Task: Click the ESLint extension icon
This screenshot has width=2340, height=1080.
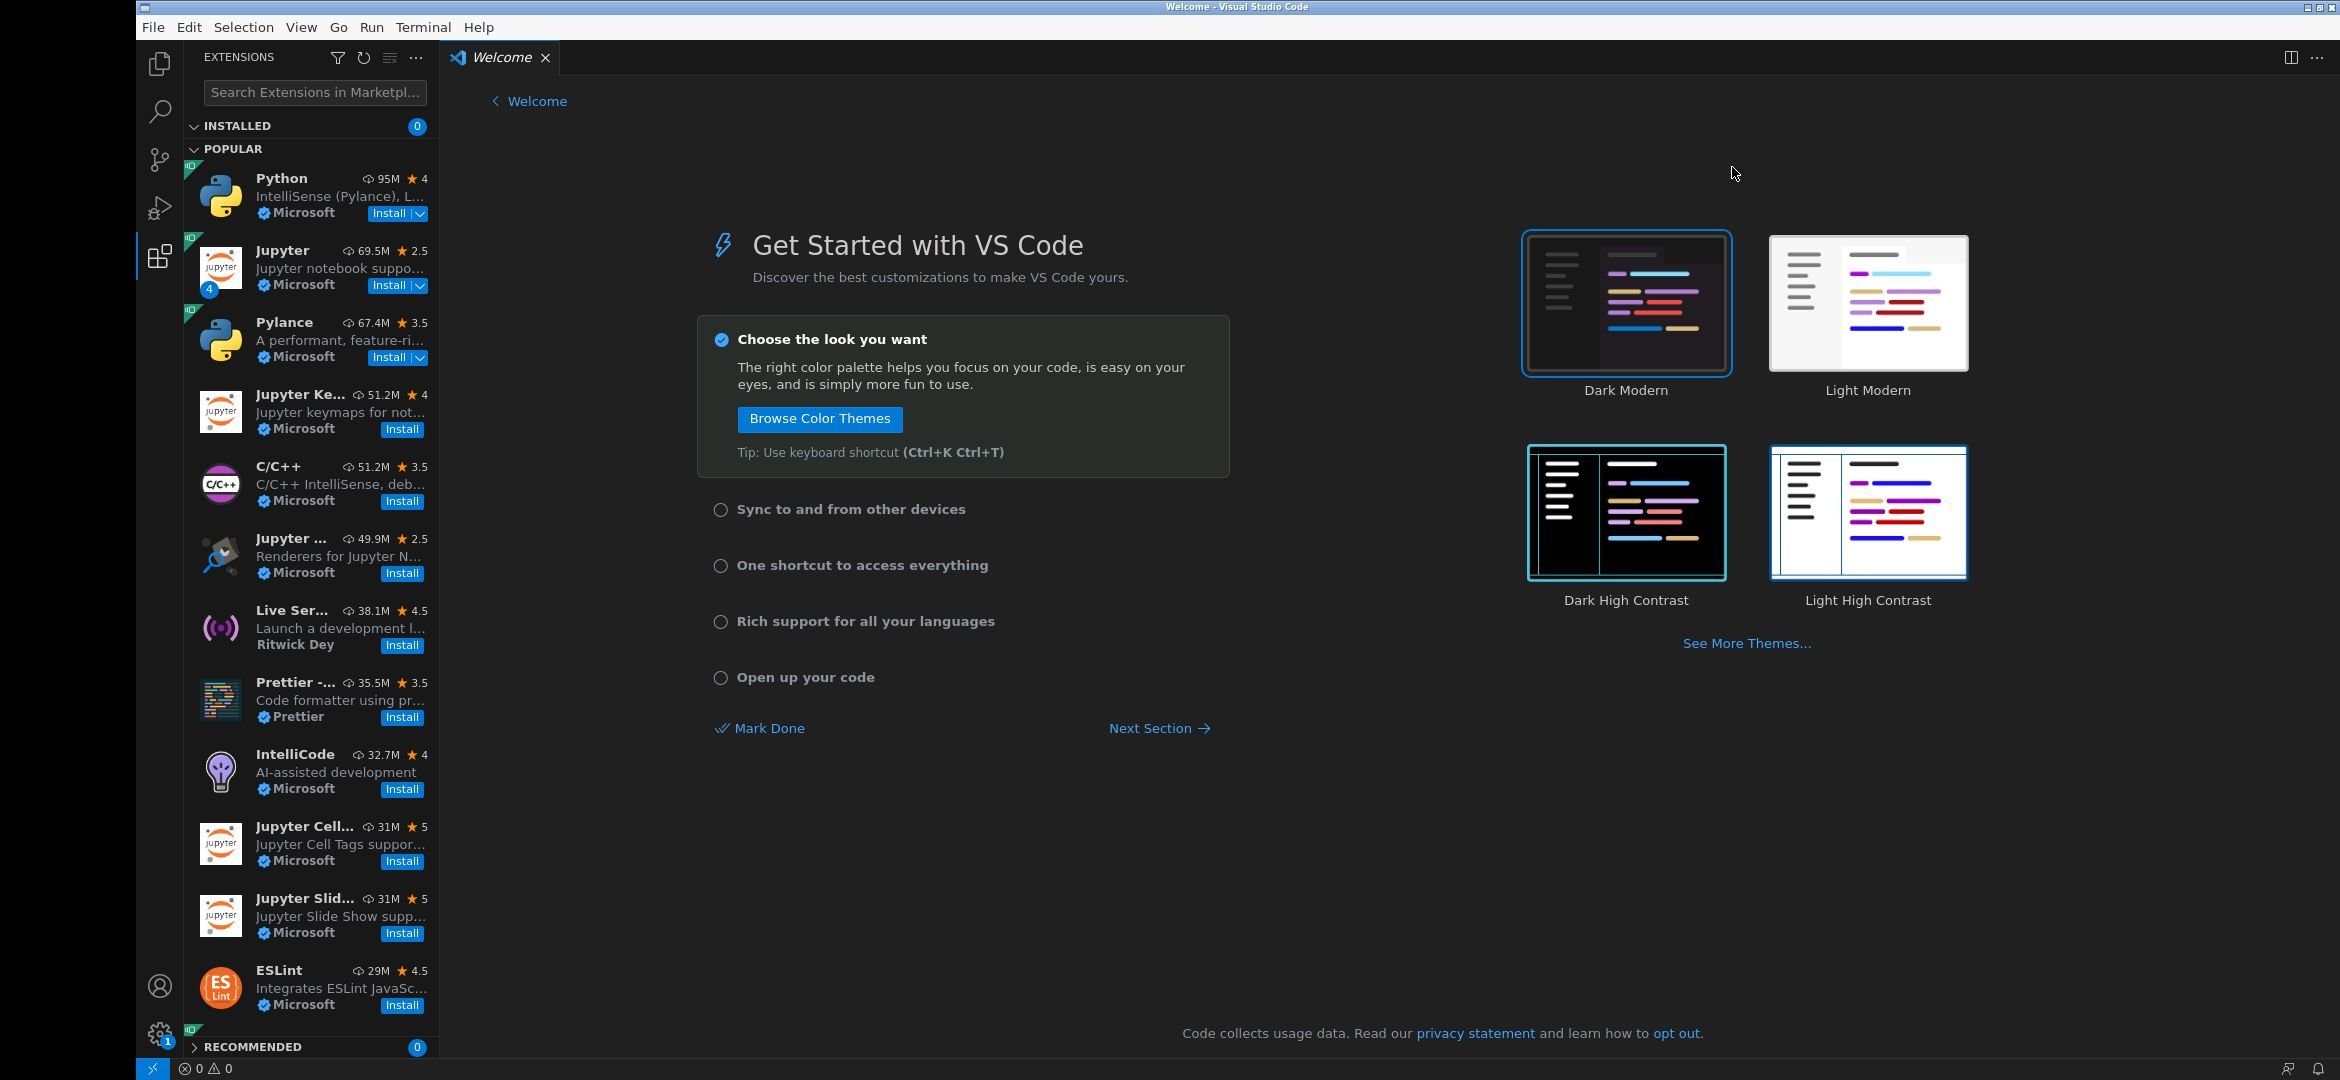Action: point(220,988)
